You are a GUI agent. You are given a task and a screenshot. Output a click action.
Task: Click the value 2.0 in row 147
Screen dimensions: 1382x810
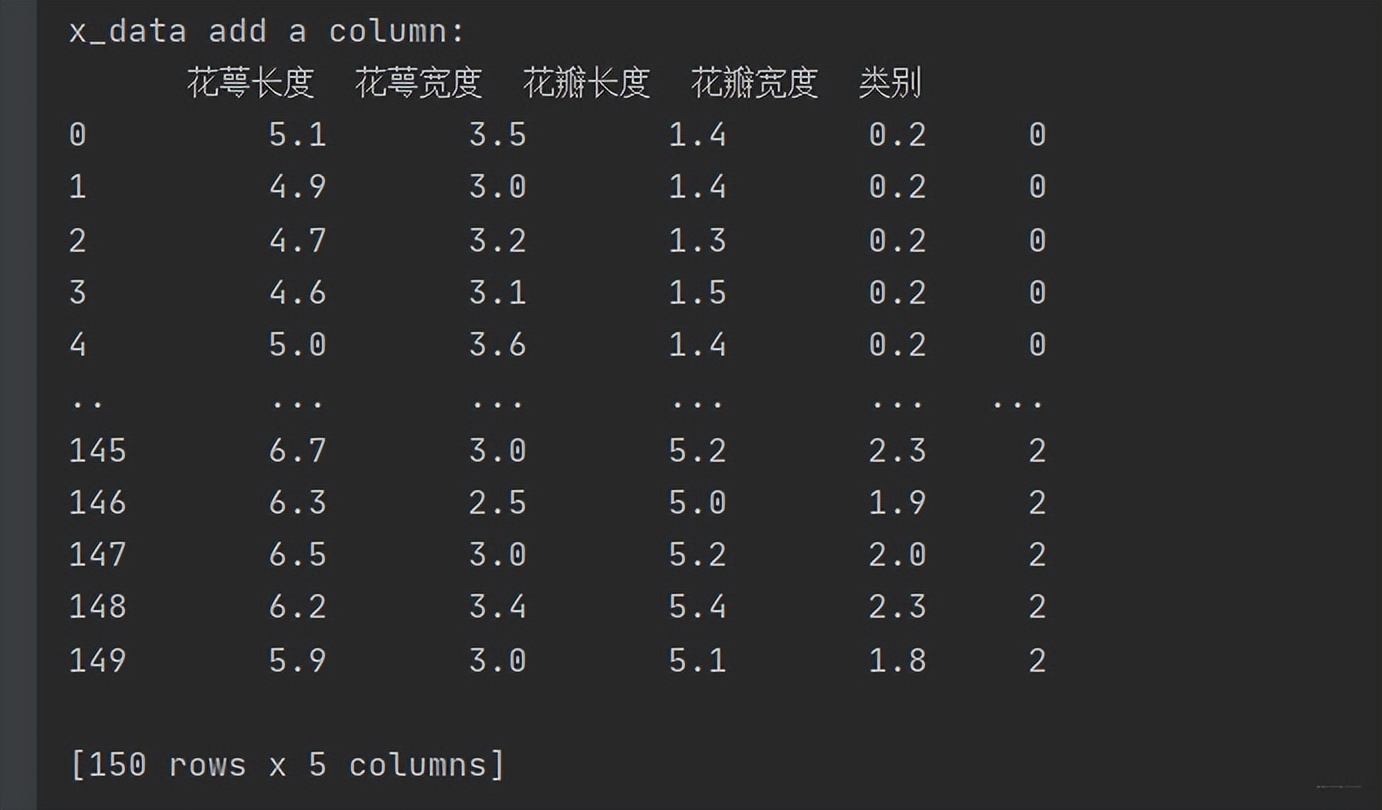(897, 555)
